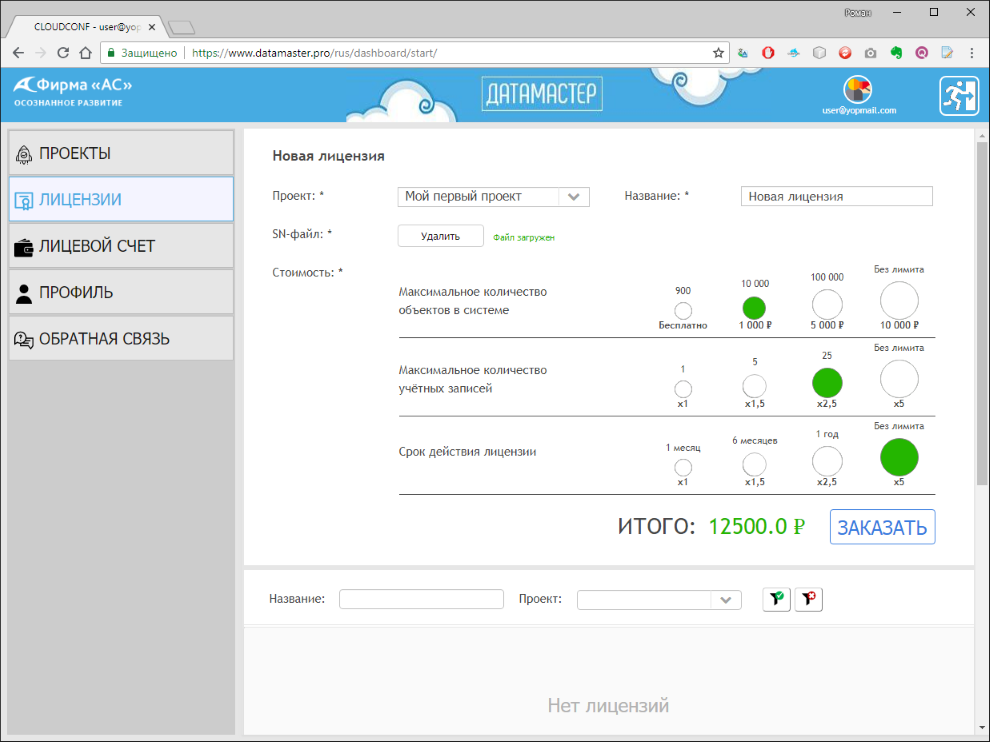The height and width of the screenshot is (742, 990).
Task: Click the Датамастер logo
Action: [542, 93]
